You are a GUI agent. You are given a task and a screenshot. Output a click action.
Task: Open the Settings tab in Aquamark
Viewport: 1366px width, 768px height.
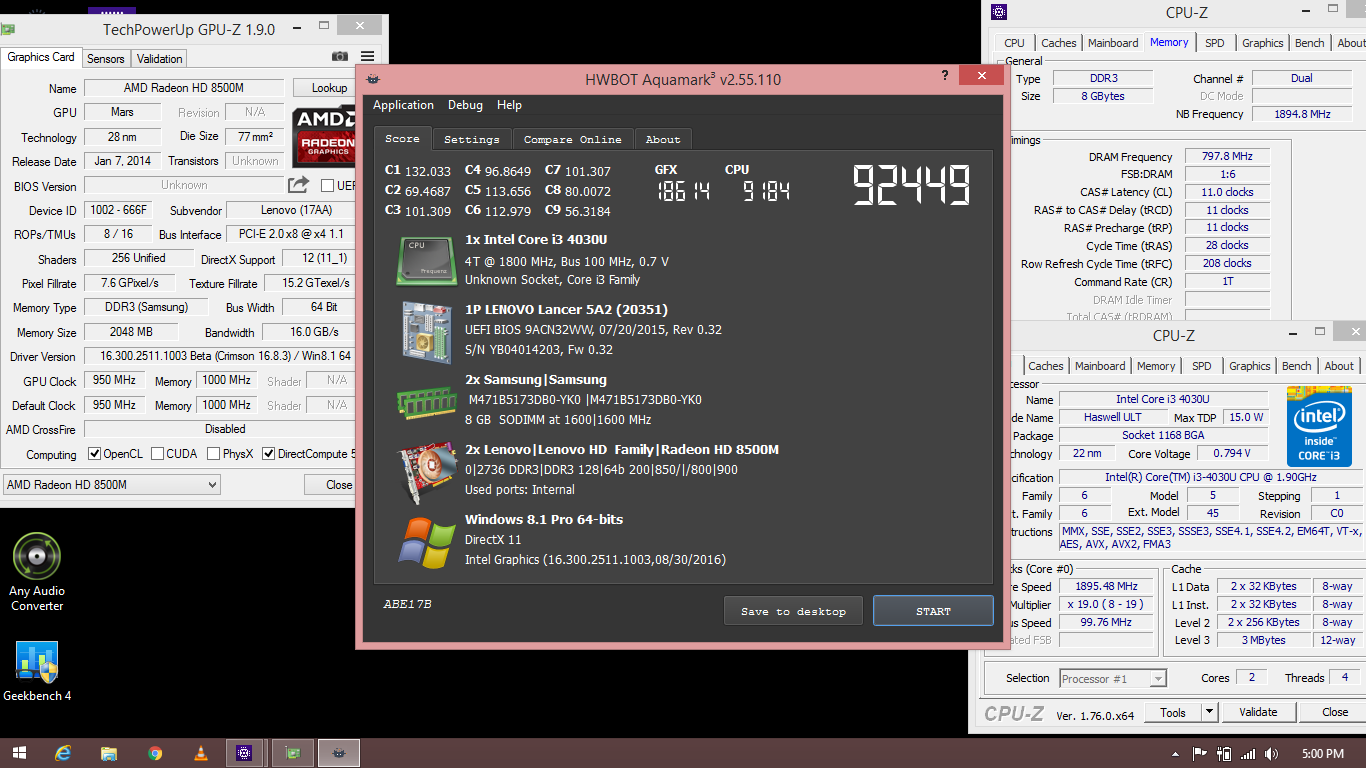tap(472, 139)
